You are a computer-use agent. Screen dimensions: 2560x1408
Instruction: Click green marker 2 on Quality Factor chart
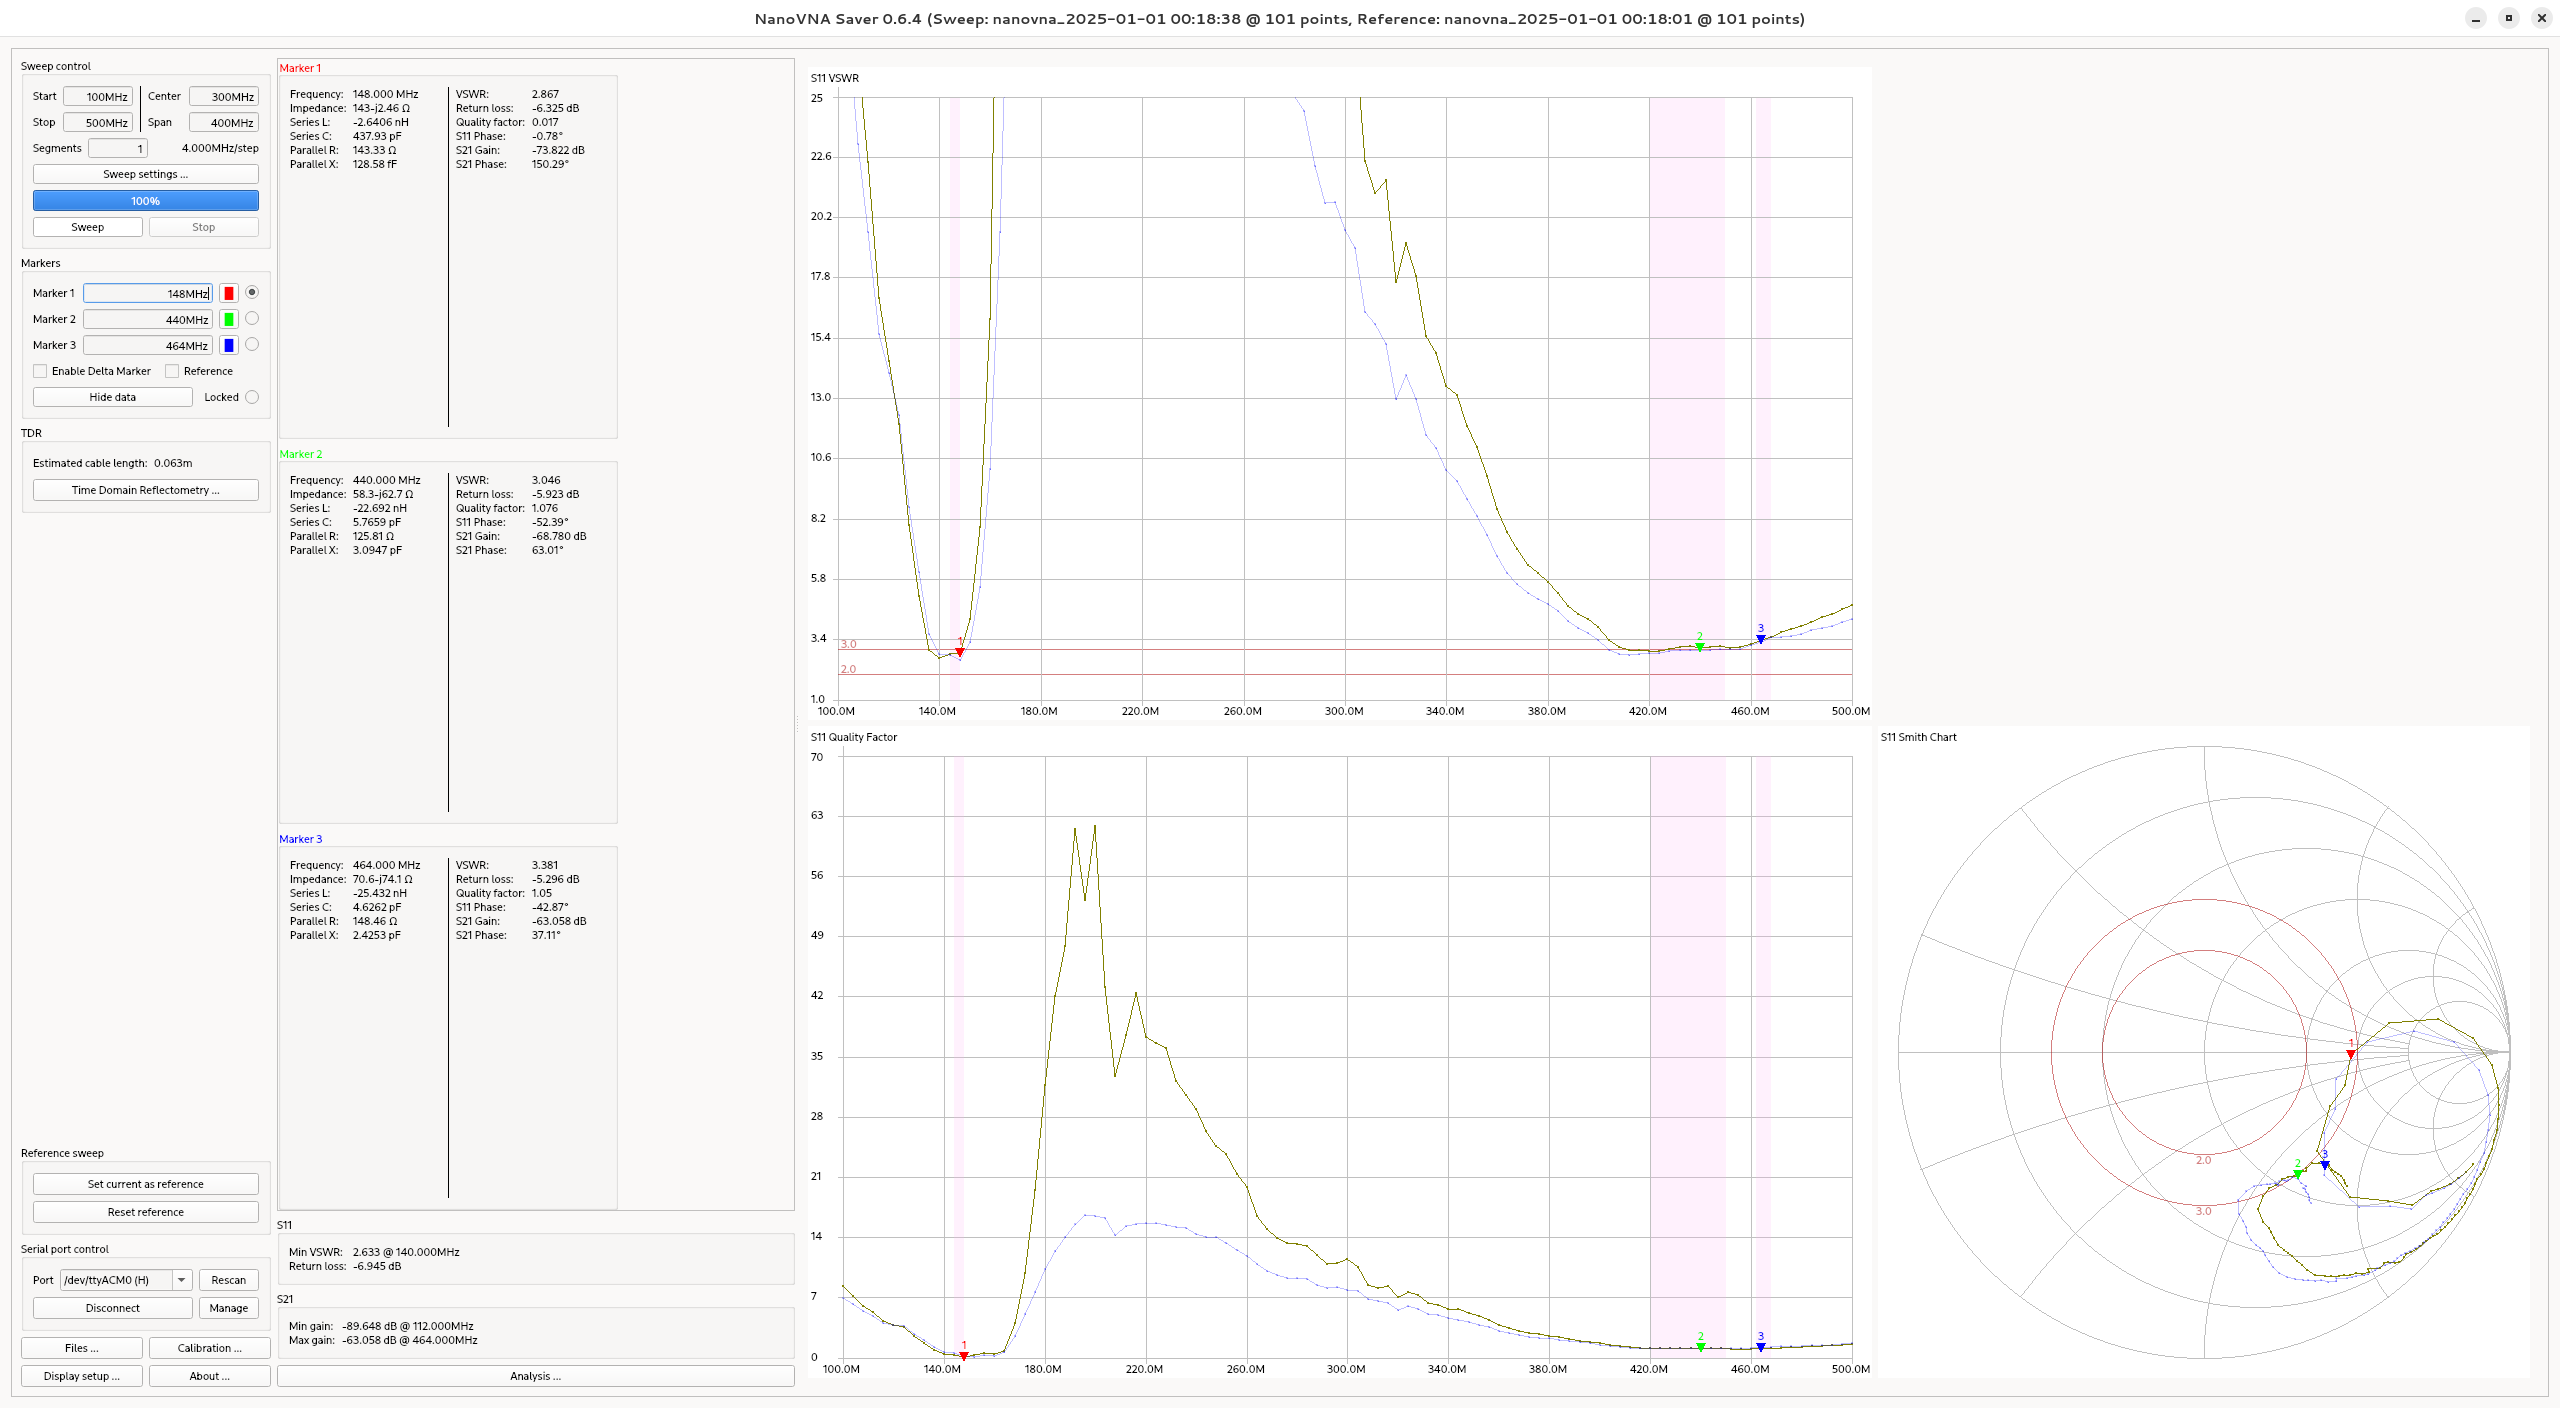(x=1701, y=1347)
